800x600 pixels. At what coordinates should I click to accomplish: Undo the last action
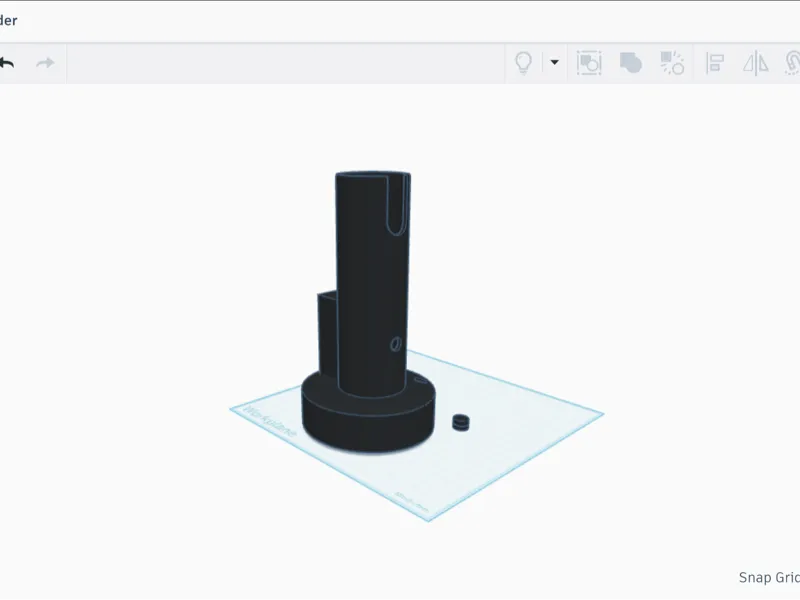tap(7, 63)
